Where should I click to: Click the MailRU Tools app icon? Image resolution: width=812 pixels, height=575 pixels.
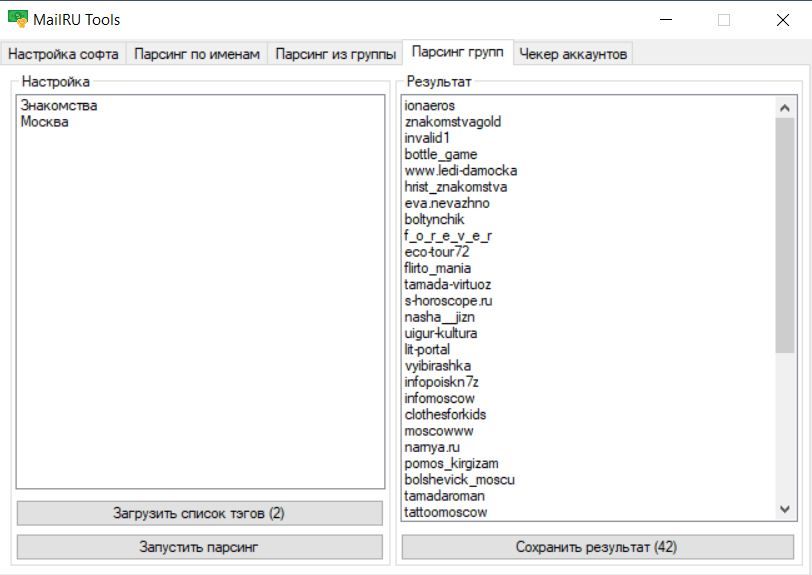point(17,19)
